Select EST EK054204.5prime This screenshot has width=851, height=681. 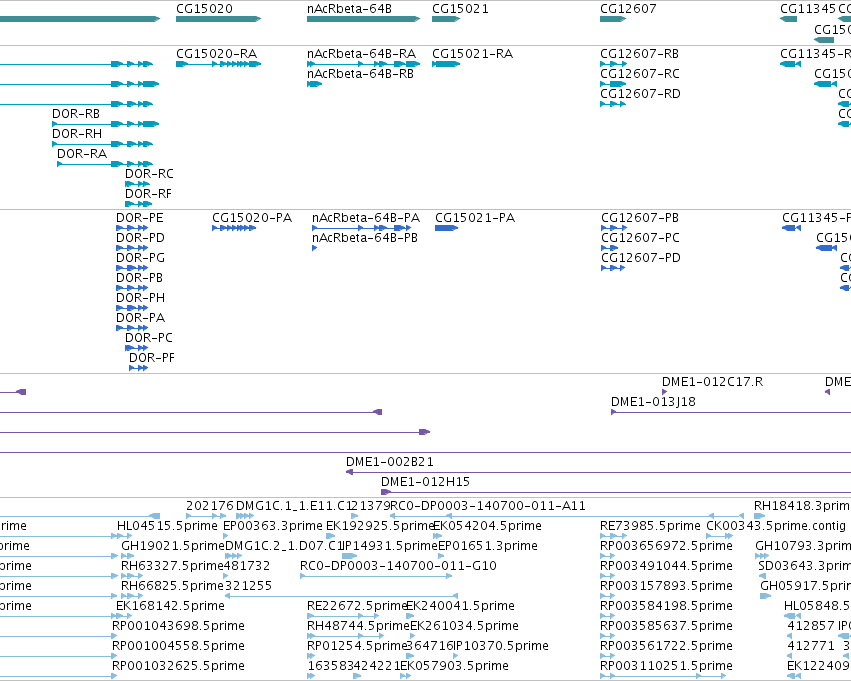(x=437, y=536)
